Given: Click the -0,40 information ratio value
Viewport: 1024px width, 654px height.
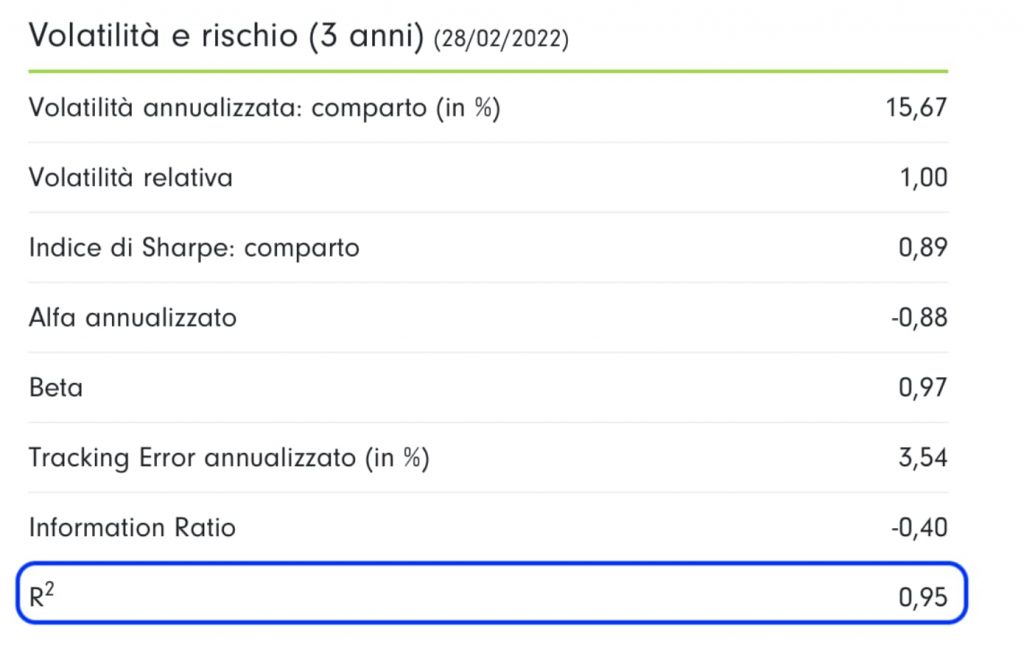Looking at the screenshot, I should tap(919, 527).
